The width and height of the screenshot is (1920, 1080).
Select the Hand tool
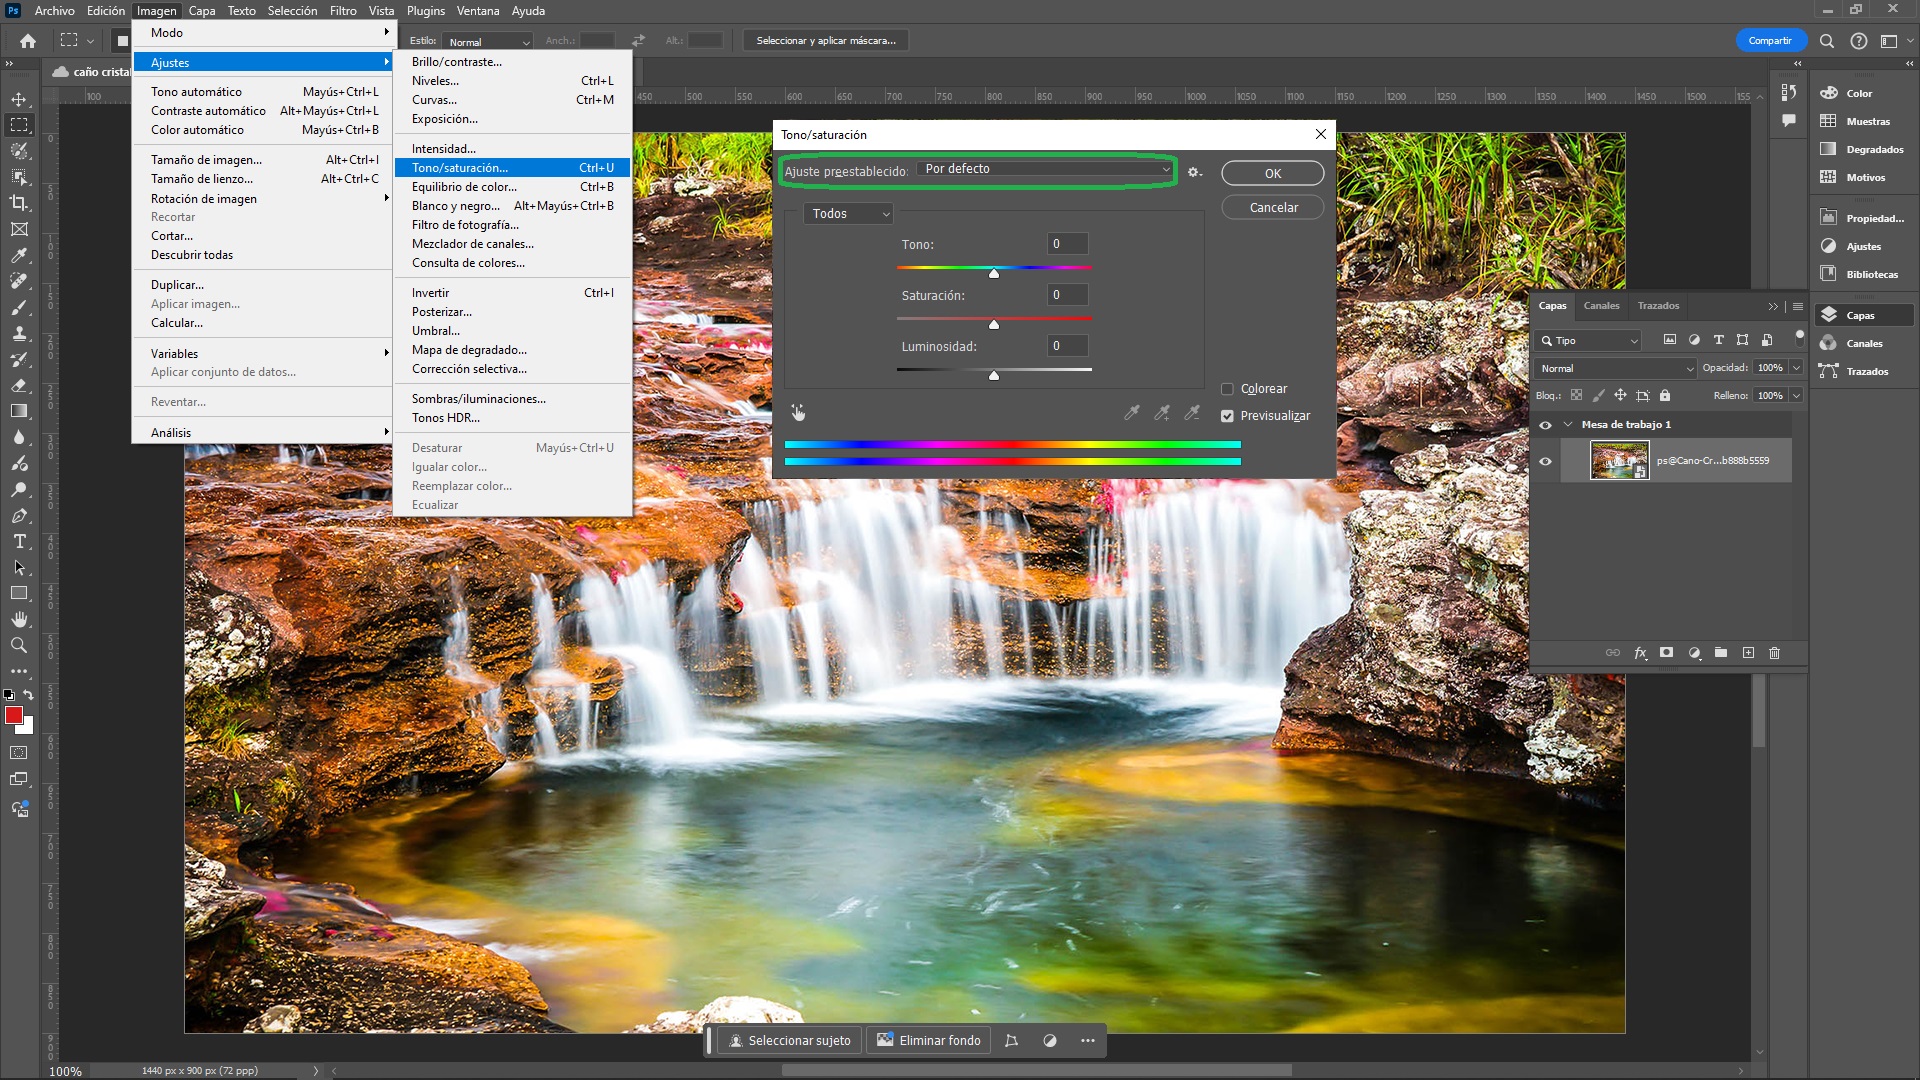coord(19,619)
